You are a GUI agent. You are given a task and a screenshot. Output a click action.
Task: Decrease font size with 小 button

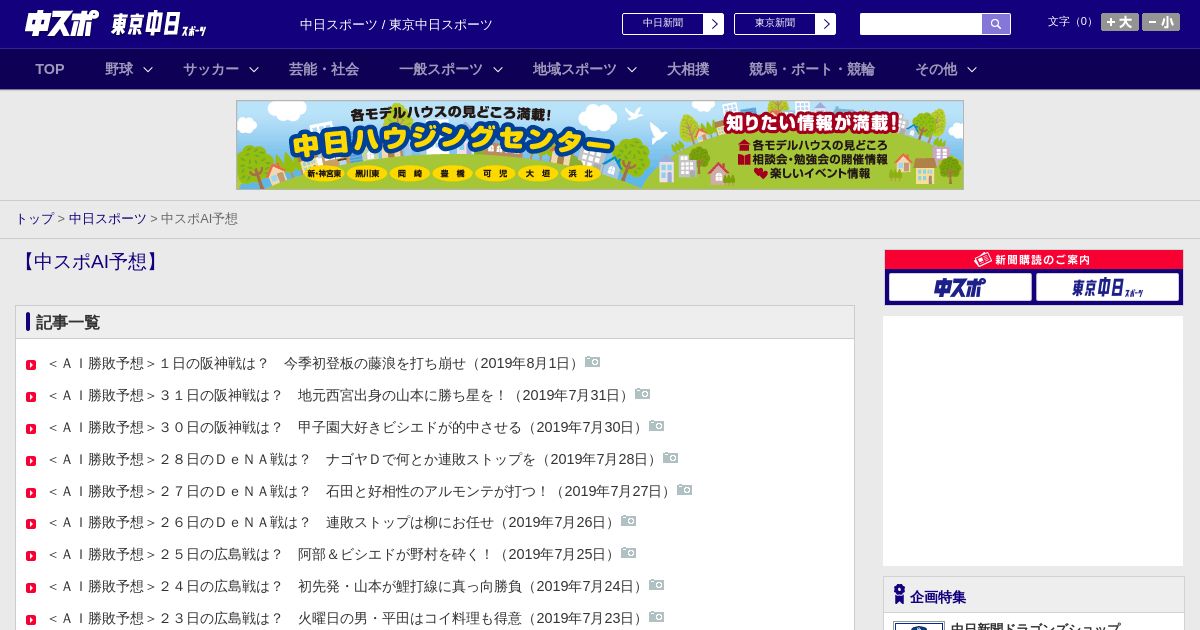1161,22
